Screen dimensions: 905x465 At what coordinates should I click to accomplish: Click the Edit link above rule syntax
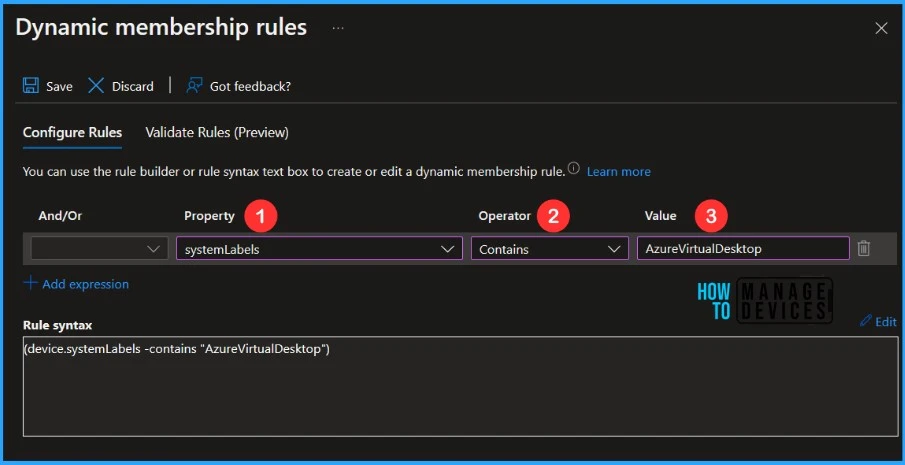[885, 321]
